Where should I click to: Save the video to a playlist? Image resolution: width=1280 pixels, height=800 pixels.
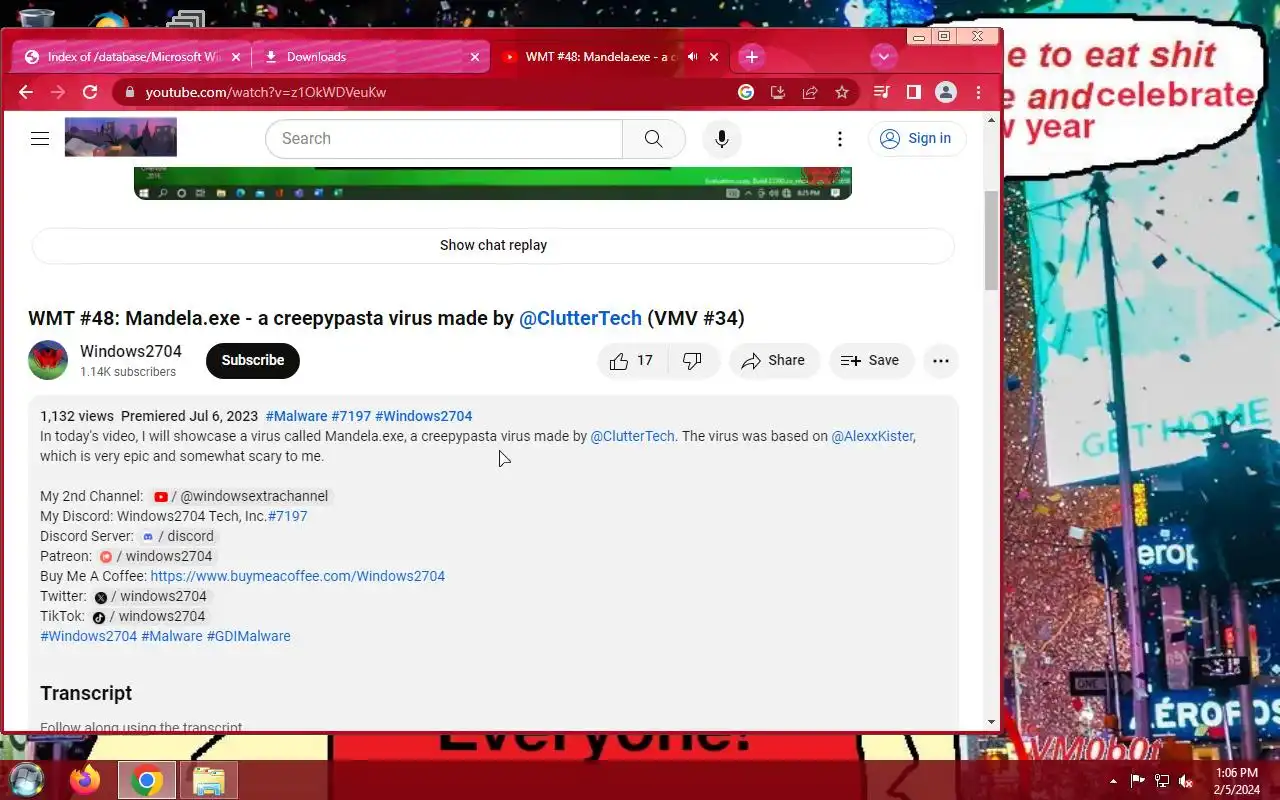[871, 361]
